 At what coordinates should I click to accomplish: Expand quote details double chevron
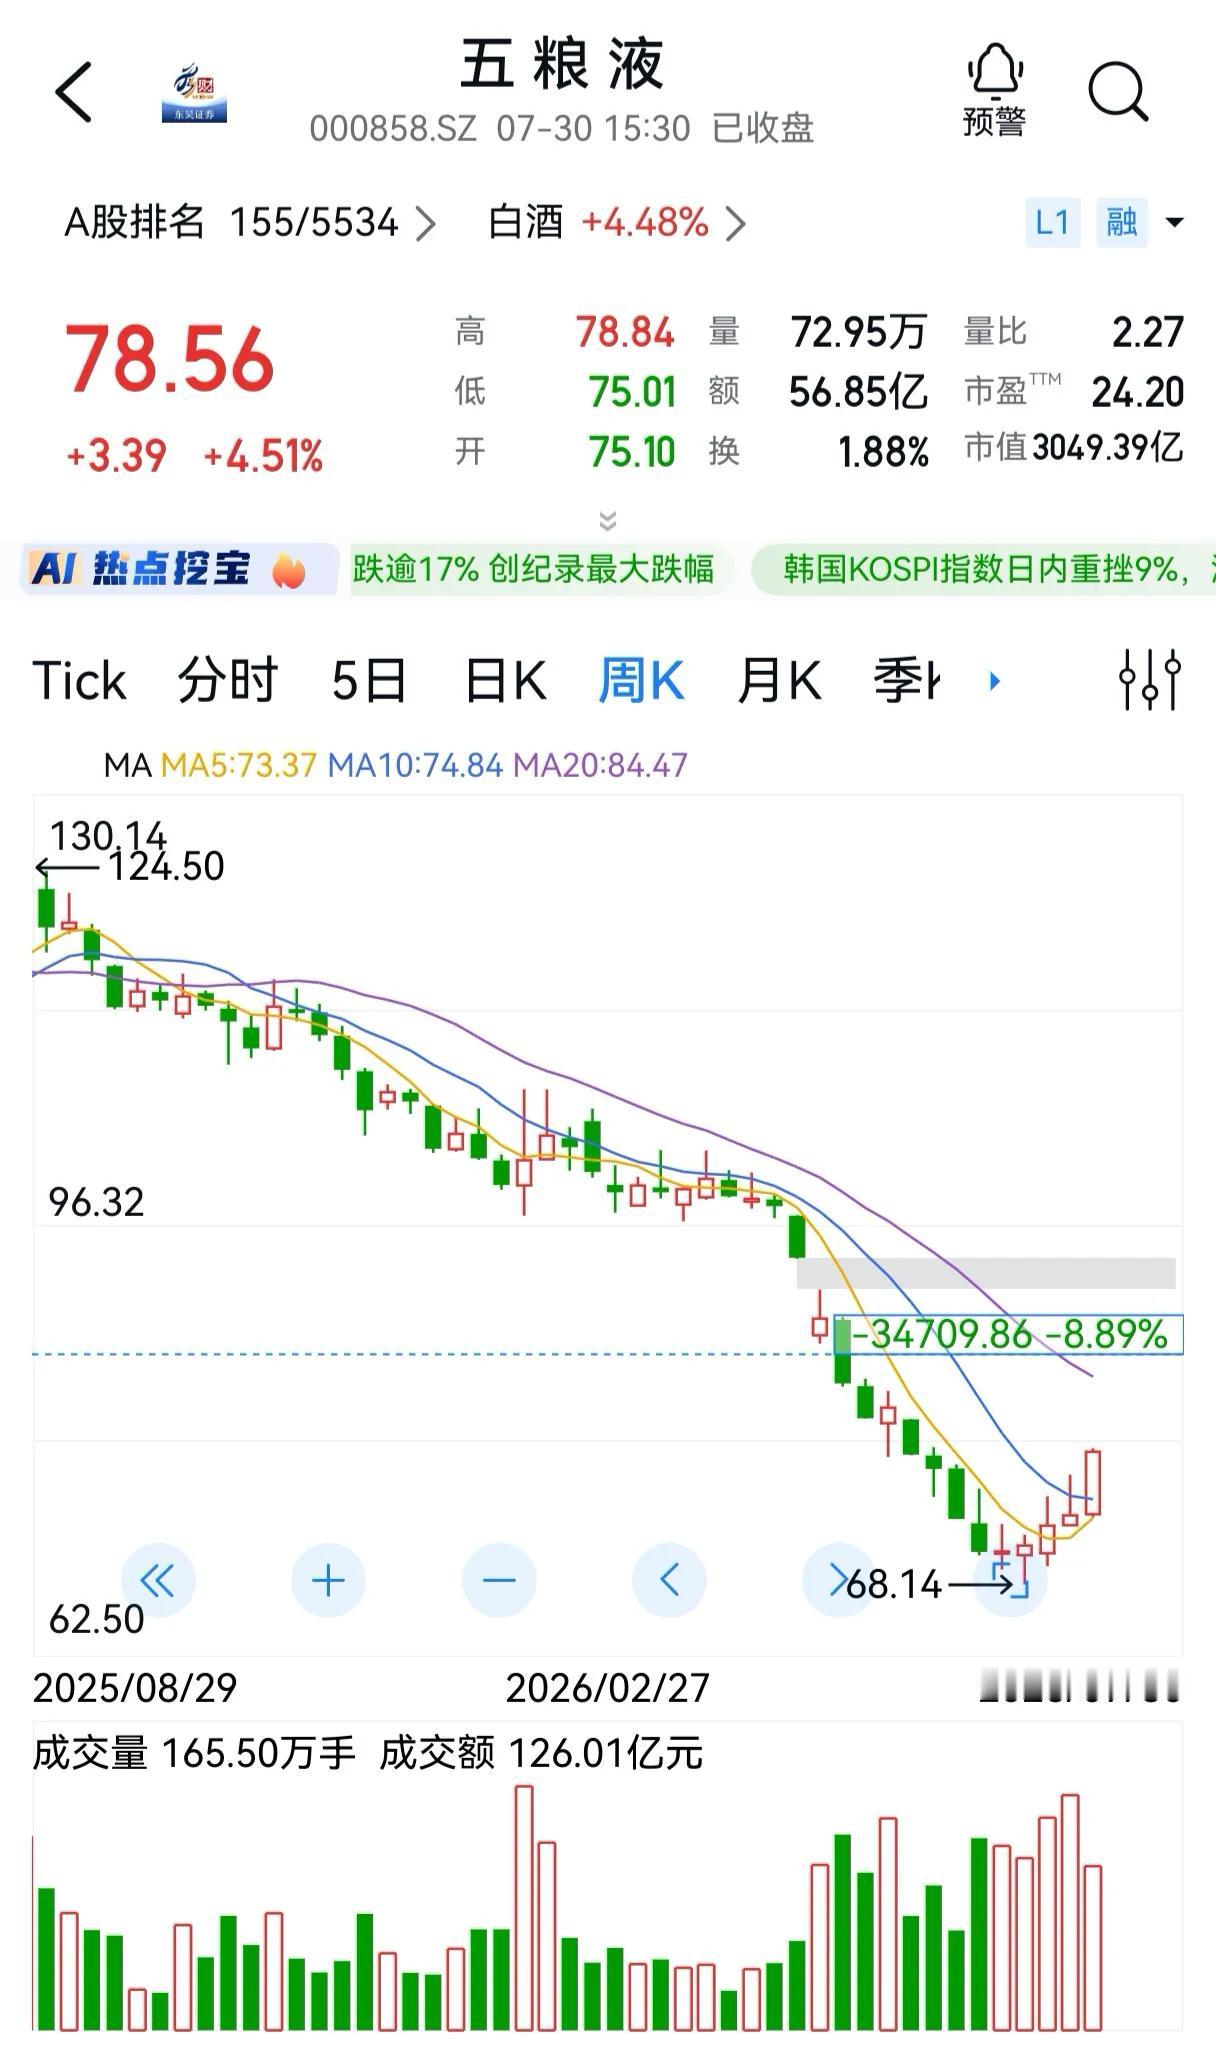click(x=607, y=520)
